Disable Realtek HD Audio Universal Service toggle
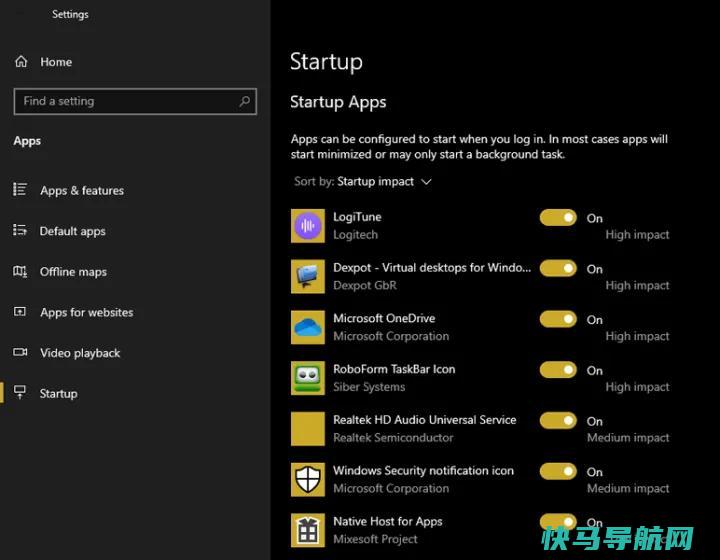Screen dimensions: 720x560 coord(558,420)
